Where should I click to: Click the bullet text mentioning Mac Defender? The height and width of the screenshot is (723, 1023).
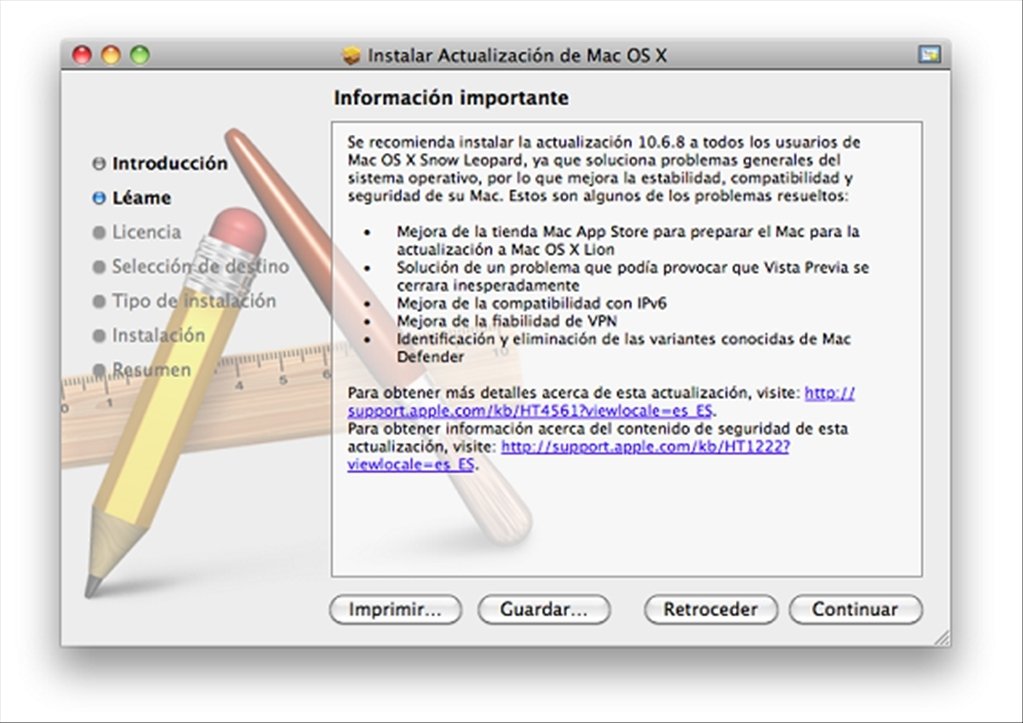(x=624, y=348)
